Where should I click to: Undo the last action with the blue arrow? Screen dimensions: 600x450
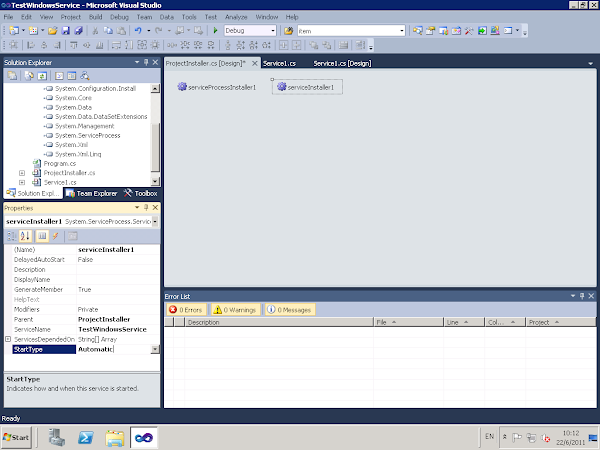(x=138, y=31)
